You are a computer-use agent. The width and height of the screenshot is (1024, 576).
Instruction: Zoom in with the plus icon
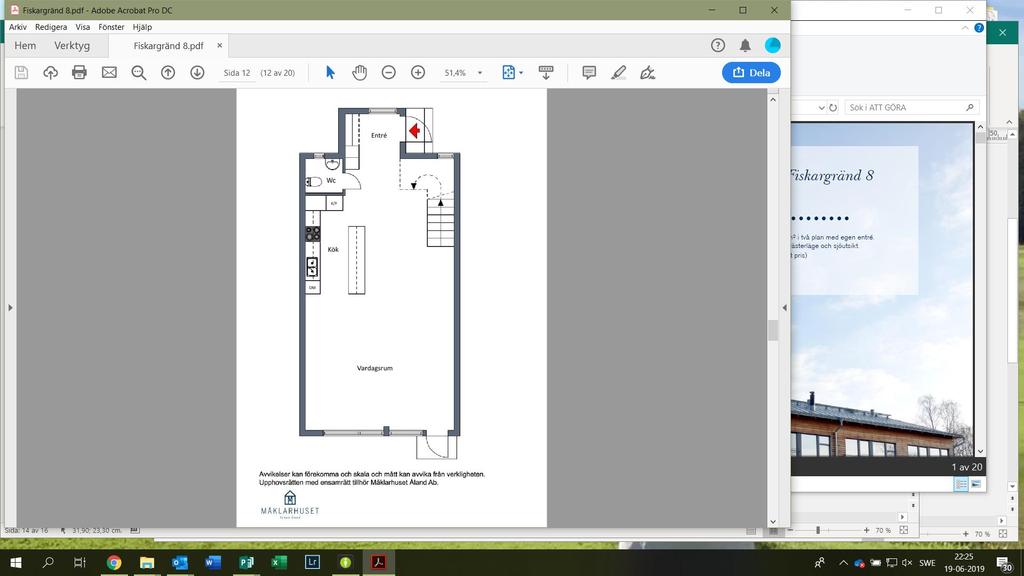[418, 72]
